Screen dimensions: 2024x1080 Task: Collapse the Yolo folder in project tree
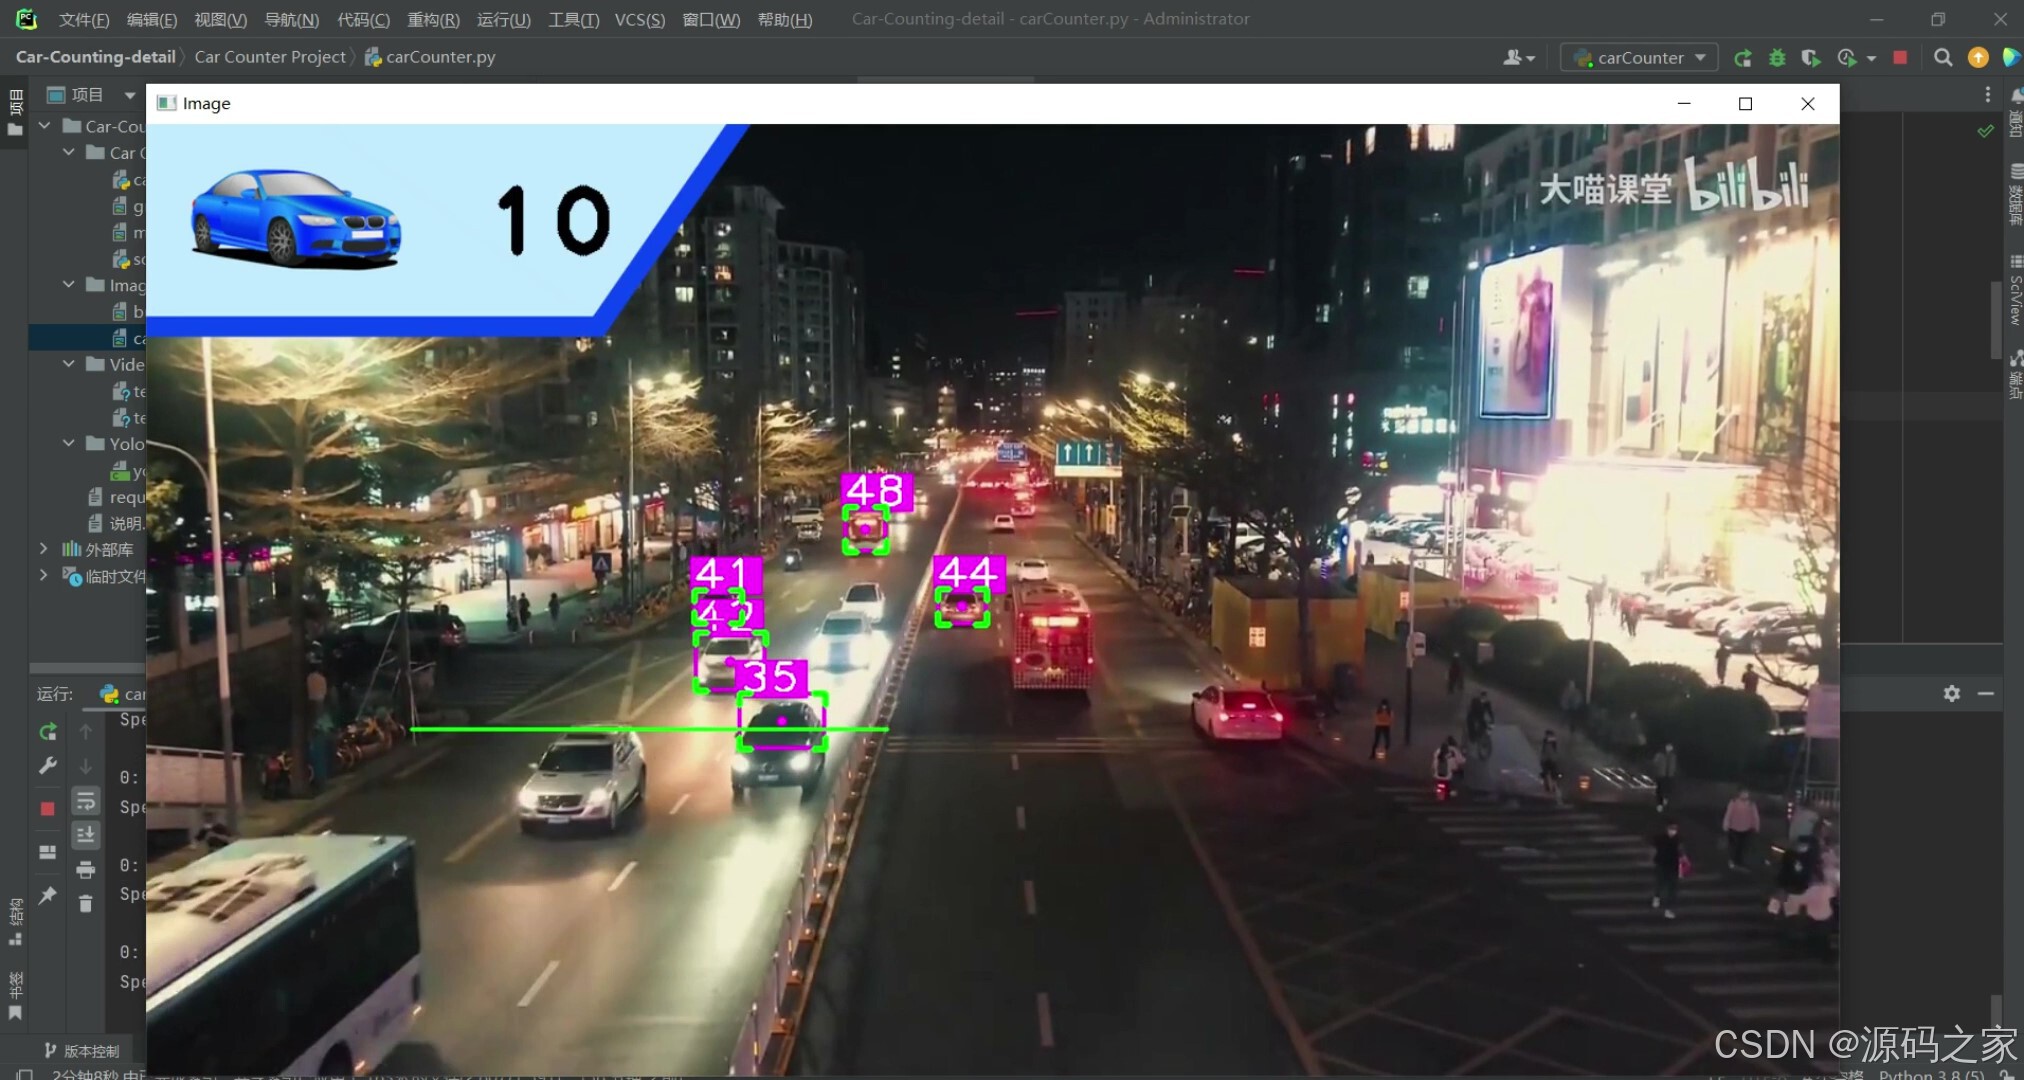pos(69,443)
